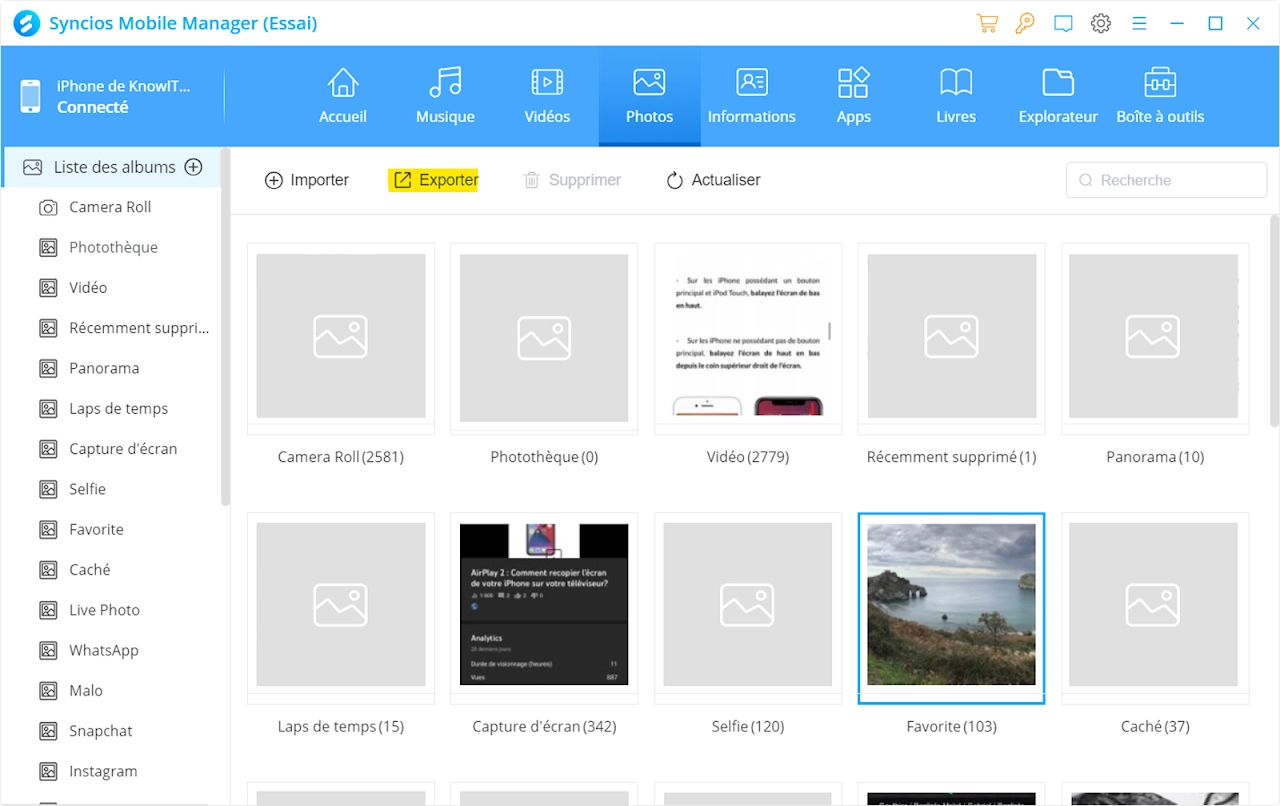Switch to the Musique tab
The height and width of the screenshot is (806, 1280).
[445, 96]
